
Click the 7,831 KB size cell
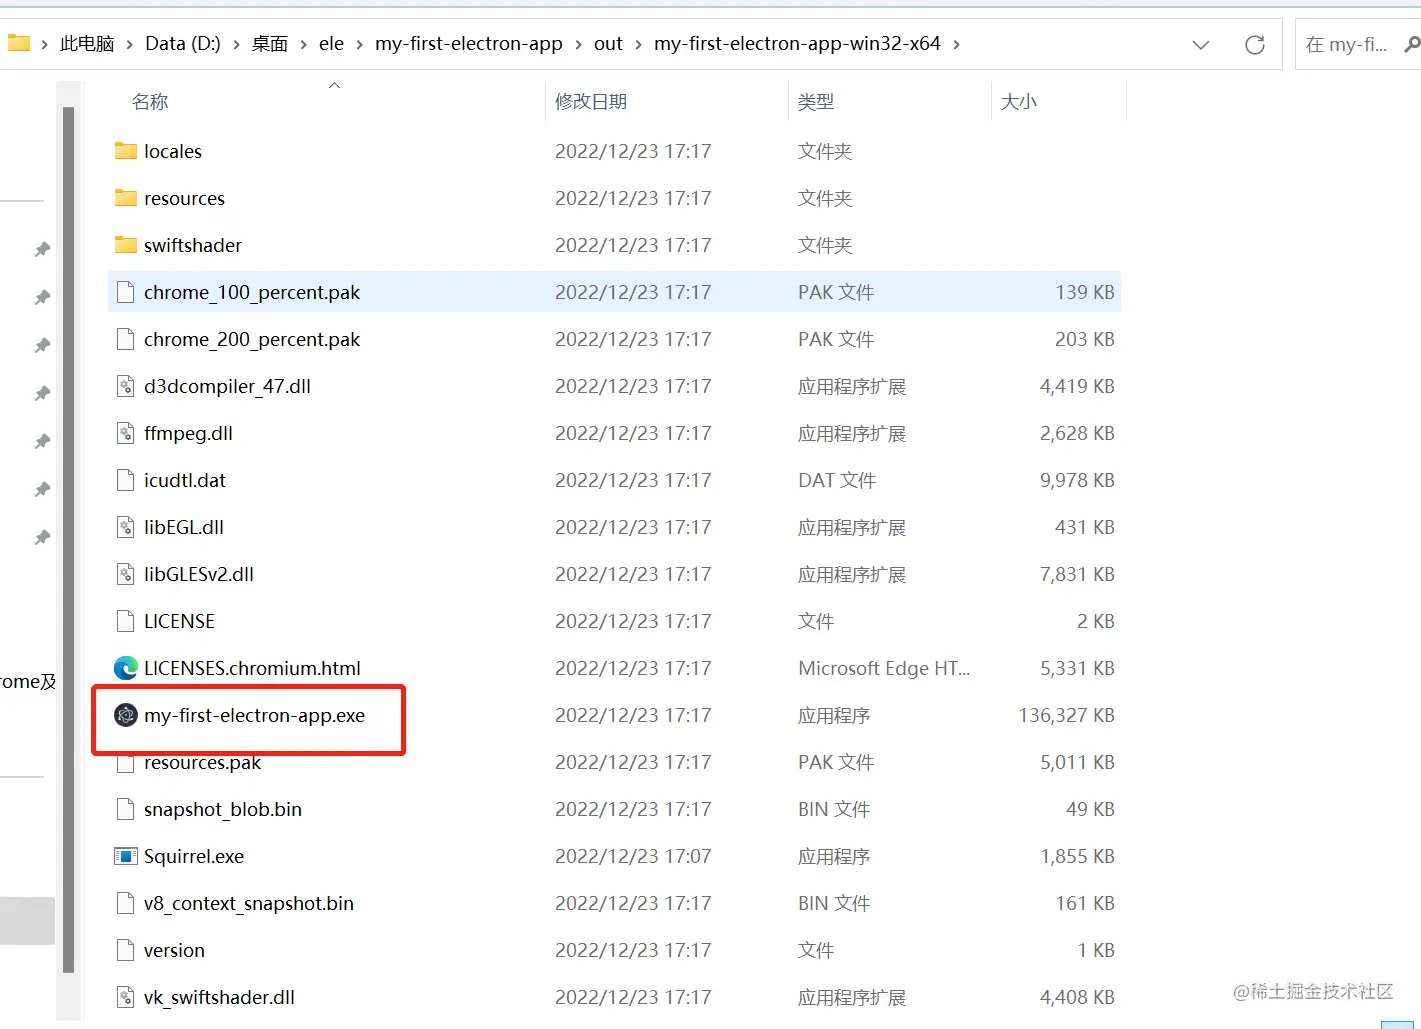[1077, 574]
